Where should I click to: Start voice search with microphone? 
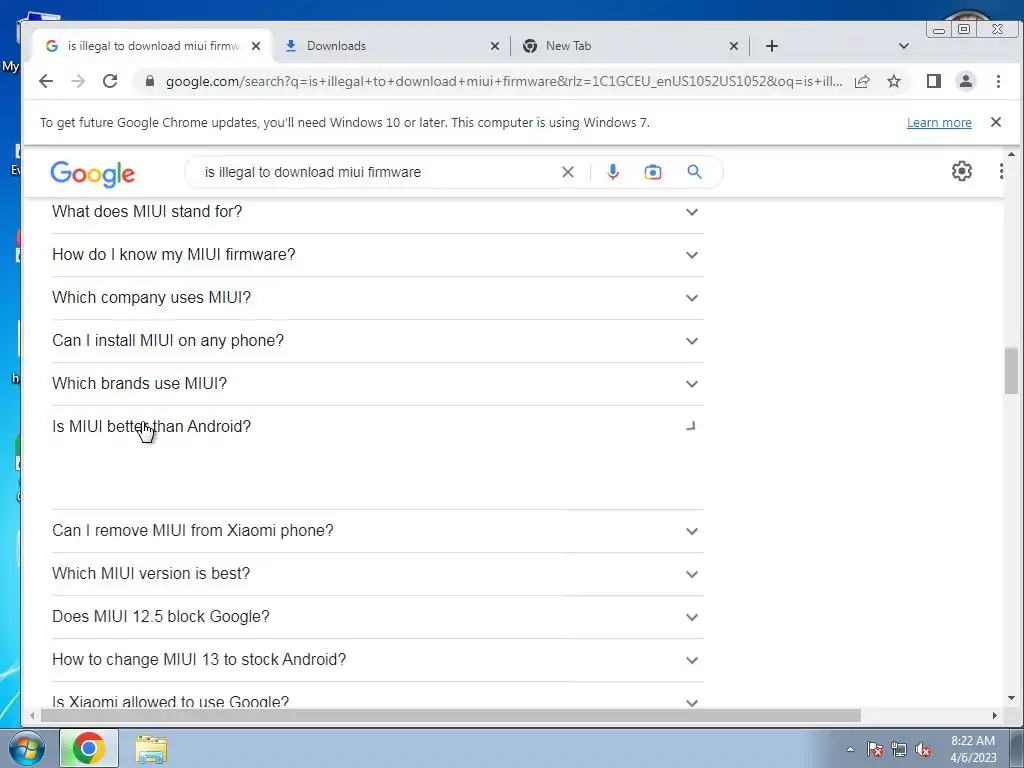[613, 172]
